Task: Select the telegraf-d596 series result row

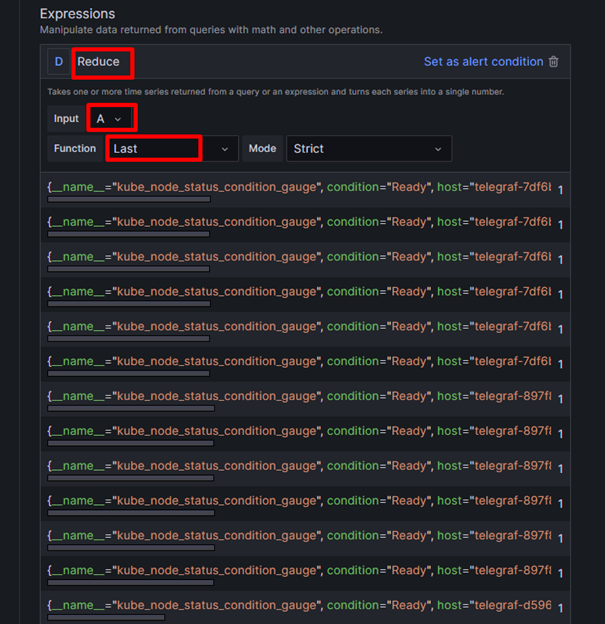Action: tap(299, 605)
